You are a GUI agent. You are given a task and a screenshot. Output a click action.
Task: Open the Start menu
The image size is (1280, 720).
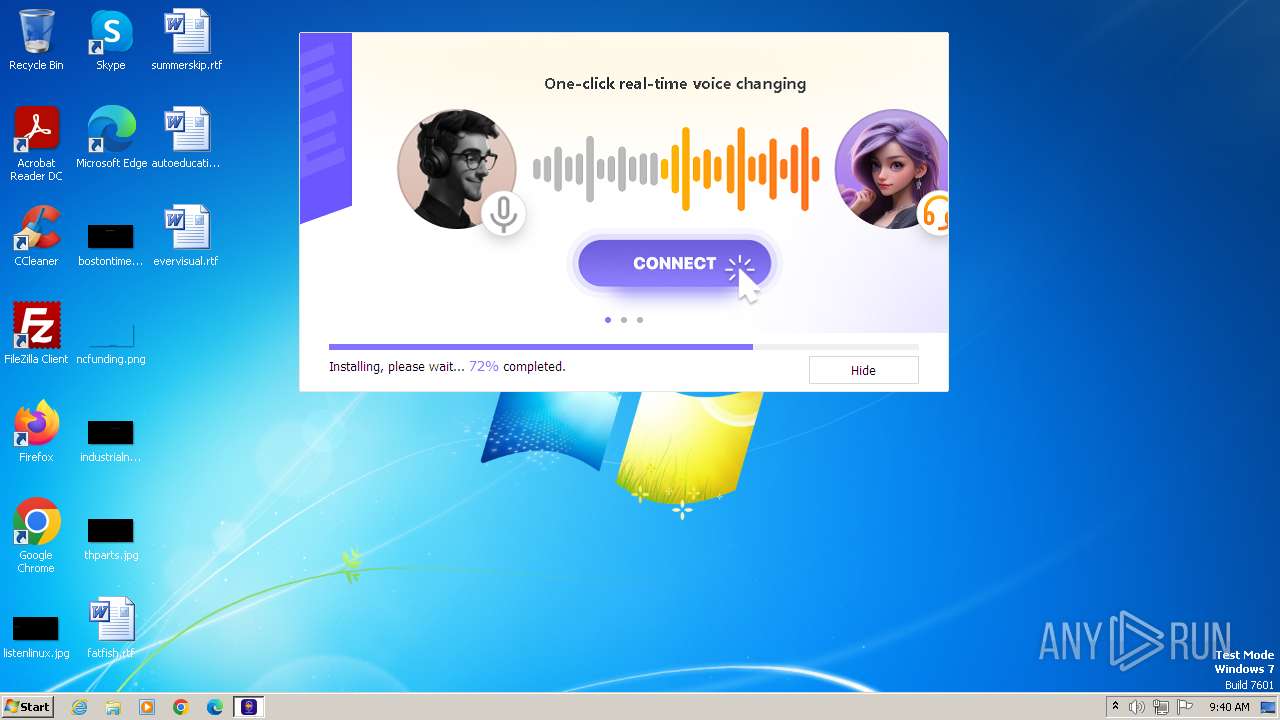[x=27, y=707]
